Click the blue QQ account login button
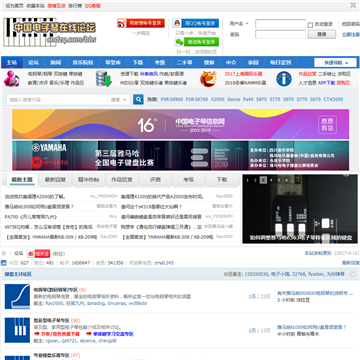360x360 pixels. click(x=196, y=23)
